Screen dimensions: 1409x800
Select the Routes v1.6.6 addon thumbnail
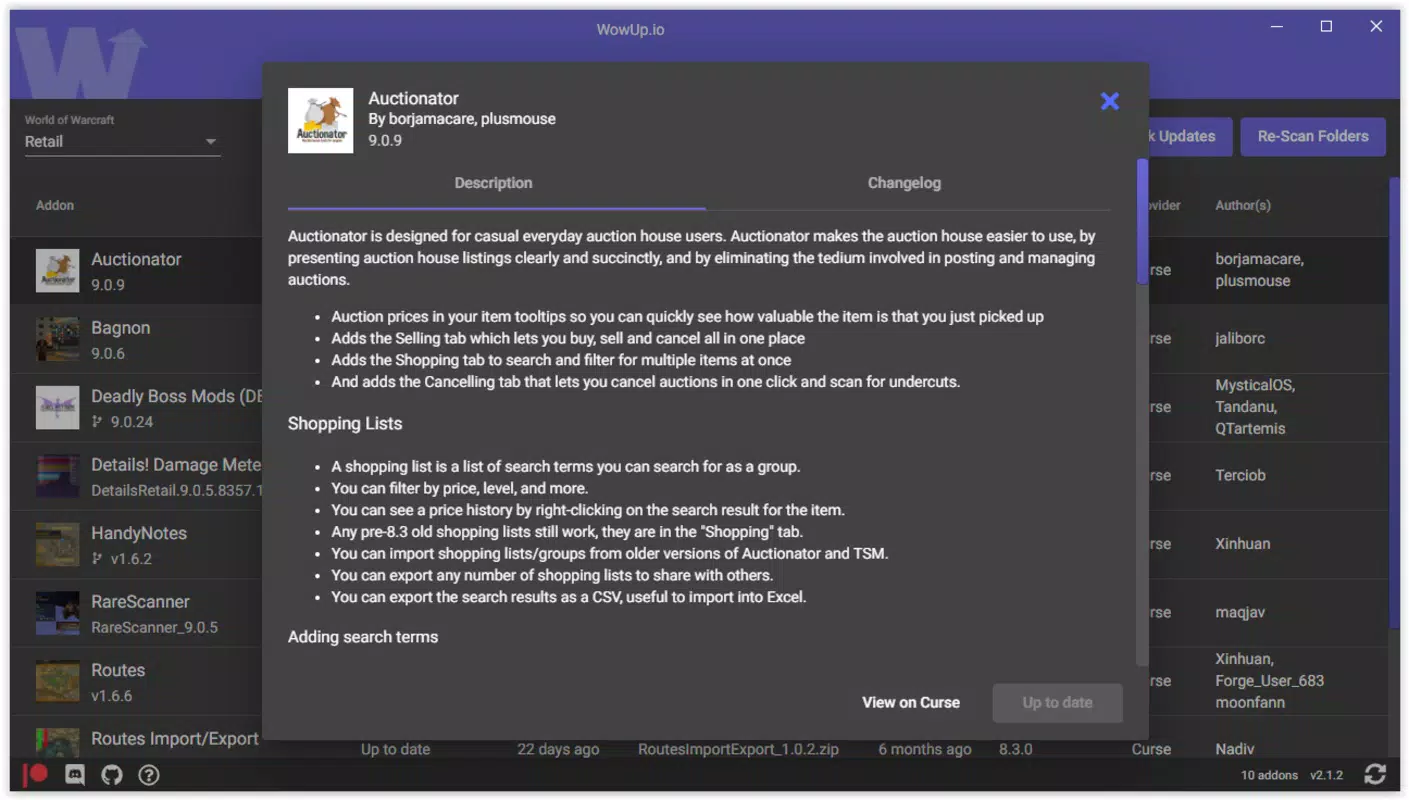click(x=57, y=681)
